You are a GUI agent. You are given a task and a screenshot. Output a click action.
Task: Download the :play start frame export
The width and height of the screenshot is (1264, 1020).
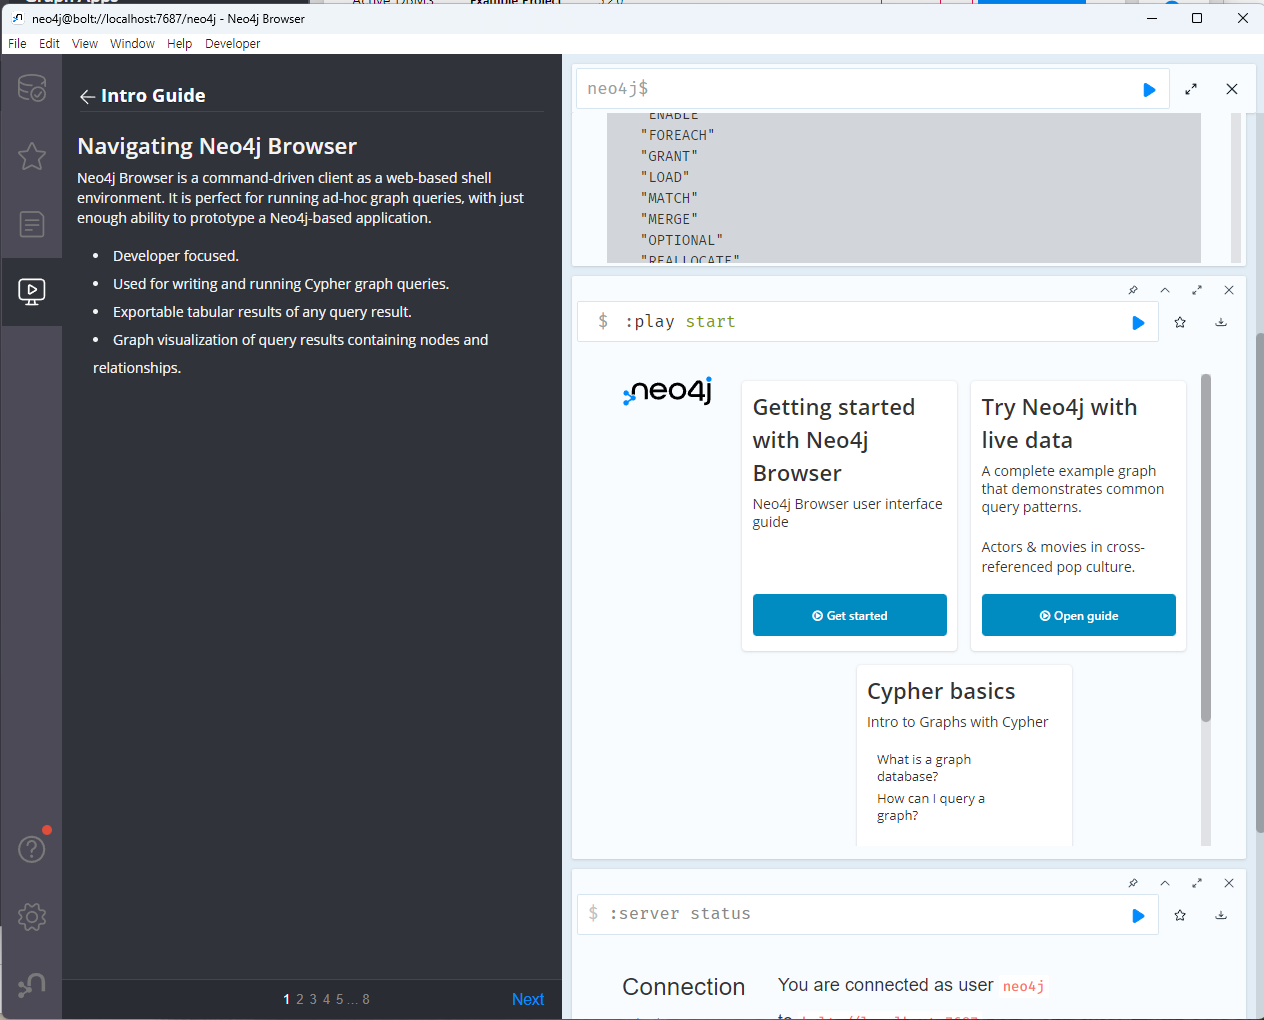1221,322
